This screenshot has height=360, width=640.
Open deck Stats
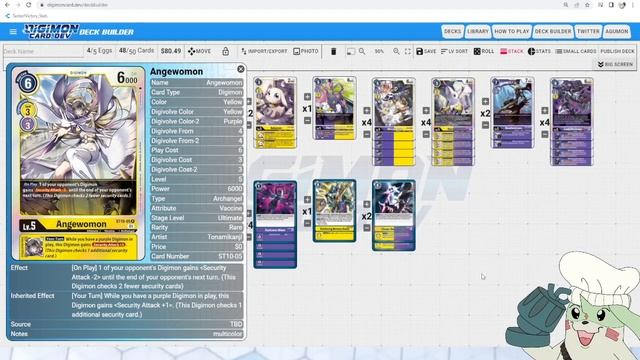(539, 51)
